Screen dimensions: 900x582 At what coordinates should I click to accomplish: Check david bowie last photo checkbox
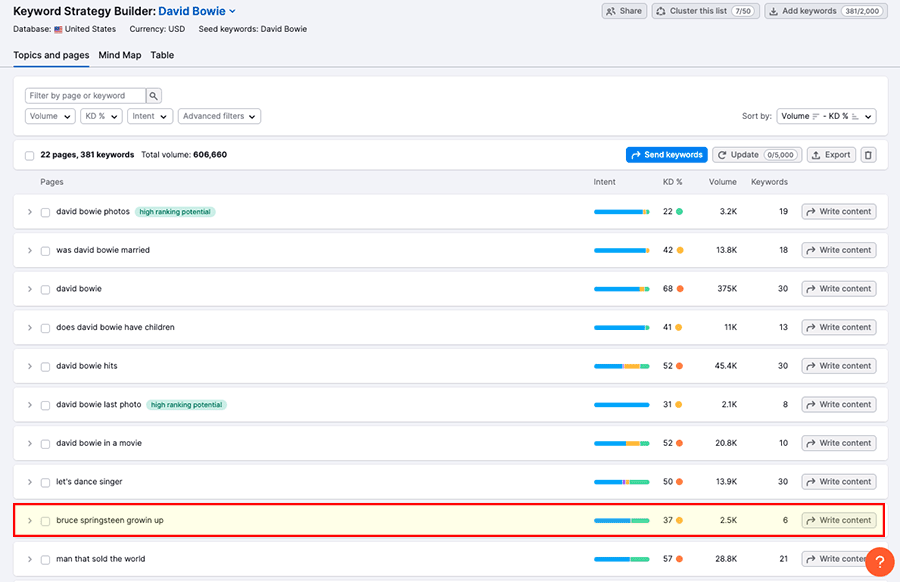[45, 405]
